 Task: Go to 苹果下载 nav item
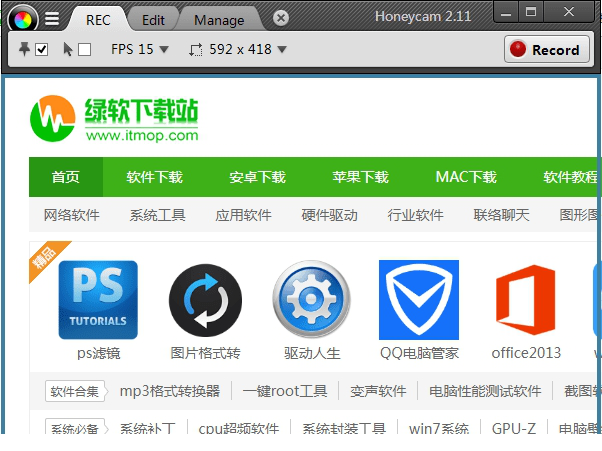[361, 177]
